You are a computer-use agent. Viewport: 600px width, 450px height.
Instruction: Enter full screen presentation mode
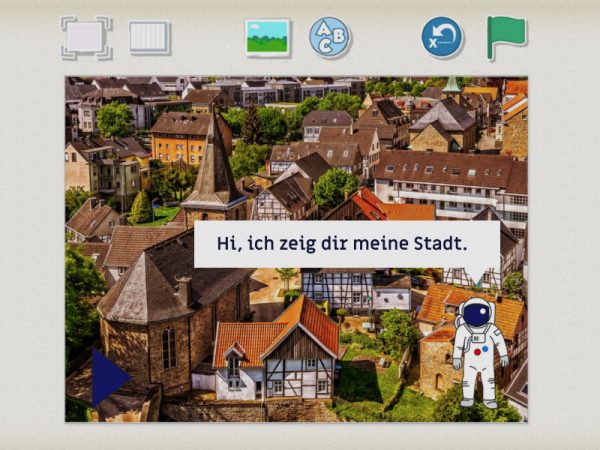click(86, 38)
